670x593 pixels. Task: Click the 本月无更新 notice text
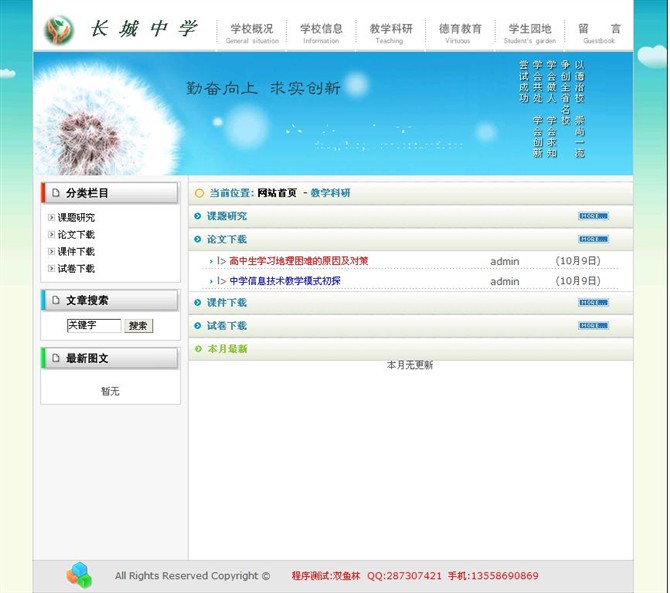[410, 365]
